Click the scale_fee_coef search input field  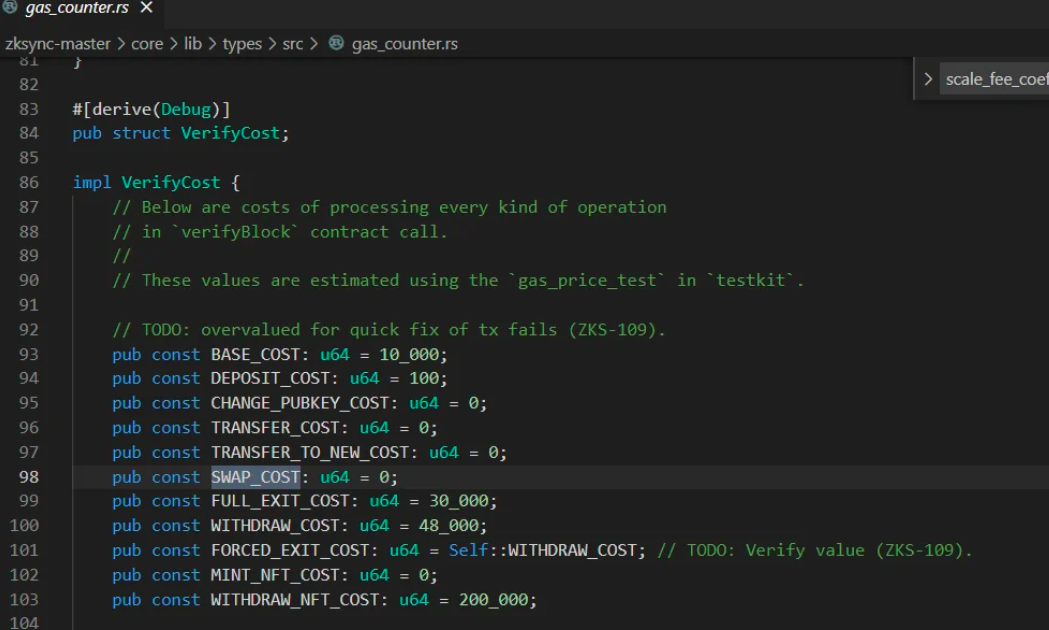[x=994, y=79]
